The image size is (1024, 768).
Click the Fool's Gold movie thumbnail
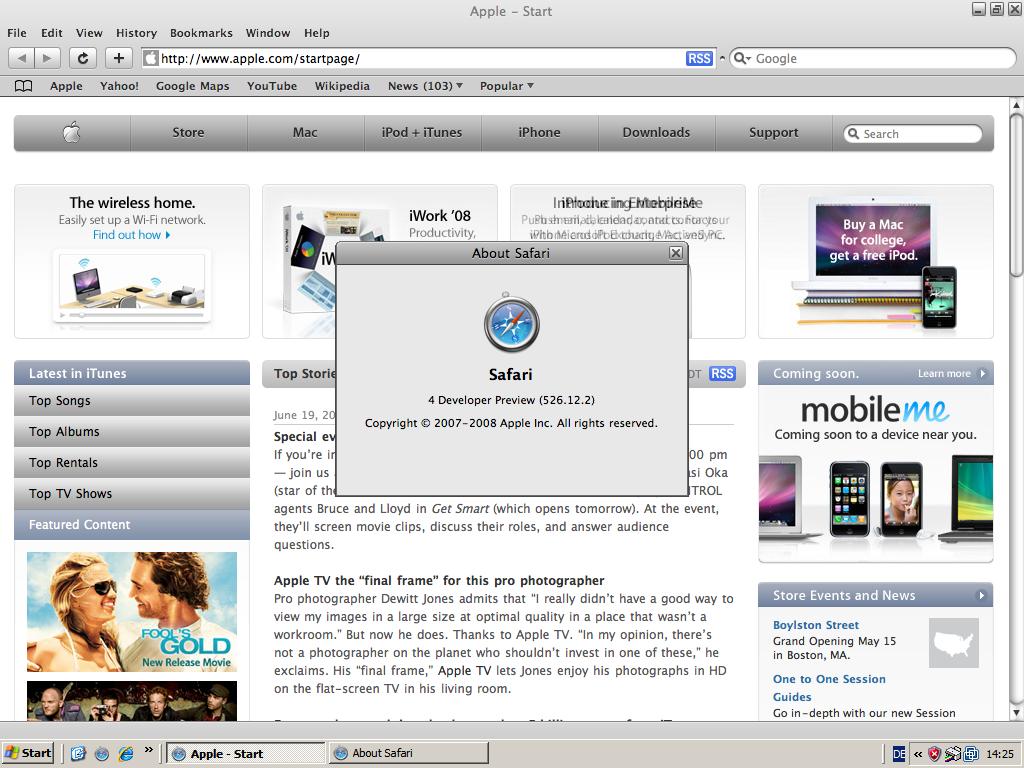click(x=132, y=612)
